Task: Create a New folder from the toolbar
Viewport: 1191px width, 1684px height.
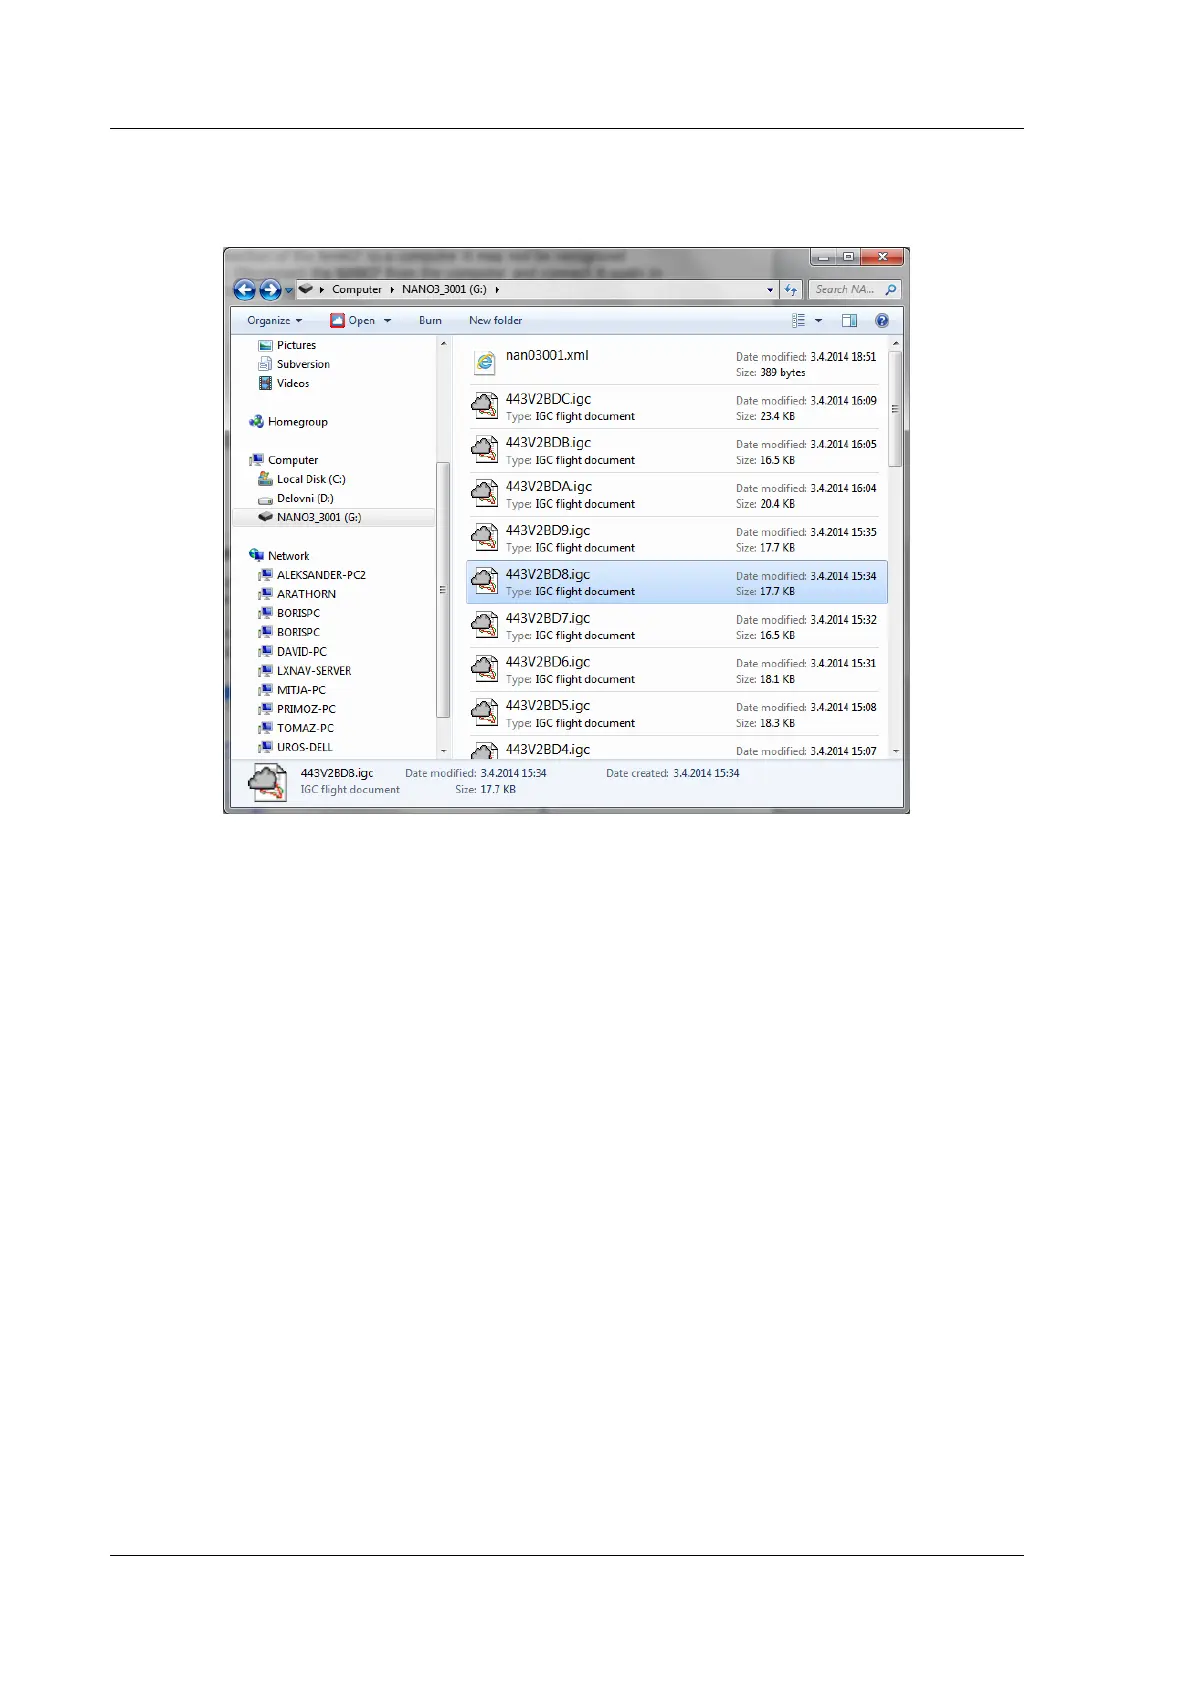Action: (x=495, y=321)
